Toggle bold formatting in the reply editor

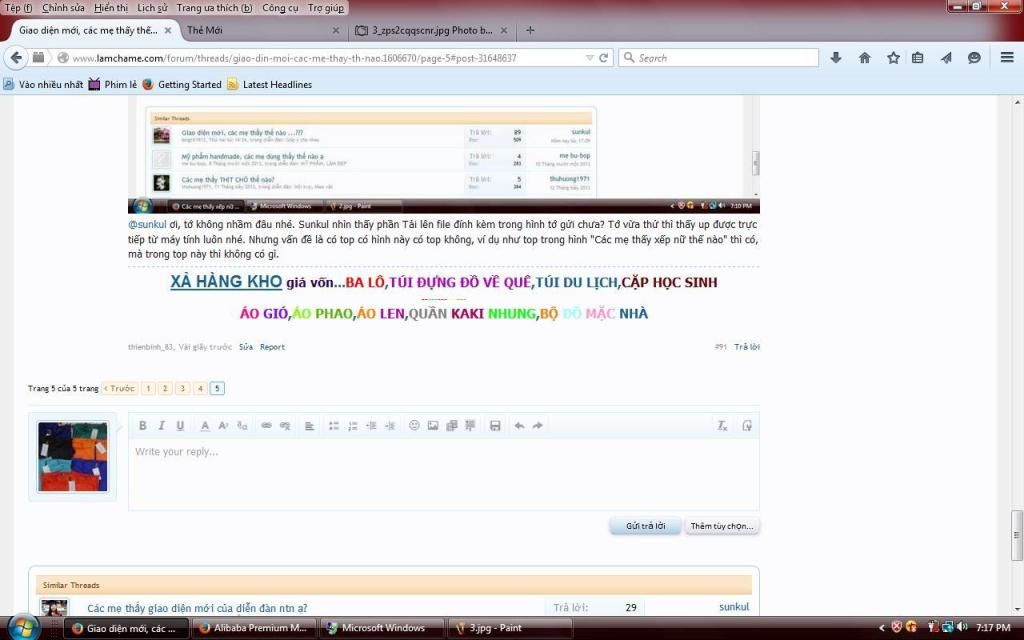tap(143, 426)
